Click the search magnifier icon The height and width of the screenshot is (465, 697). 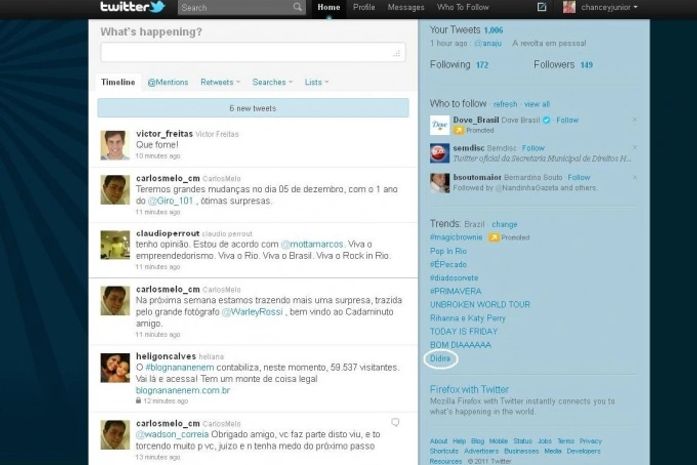tap(298, 8)
